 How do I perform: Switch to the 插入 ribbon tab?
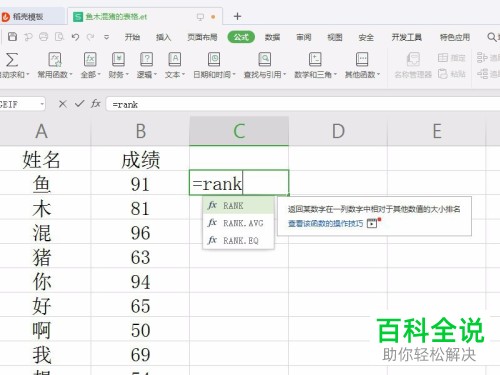163,37
